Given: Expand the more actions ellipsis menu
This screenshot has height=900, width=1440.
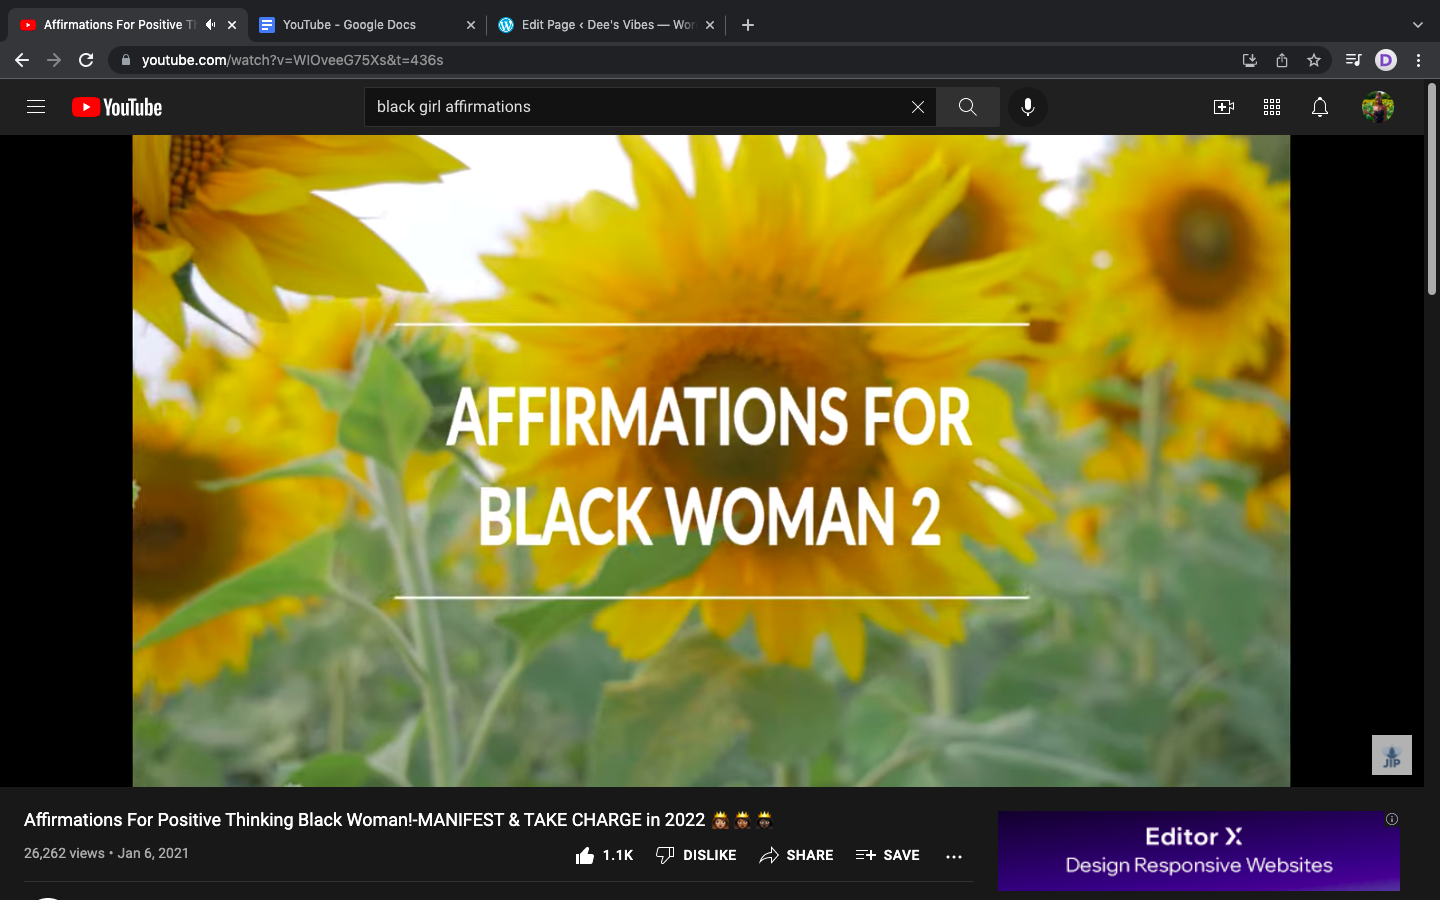Looking at the screenshot, I should (x=953, y=856).
